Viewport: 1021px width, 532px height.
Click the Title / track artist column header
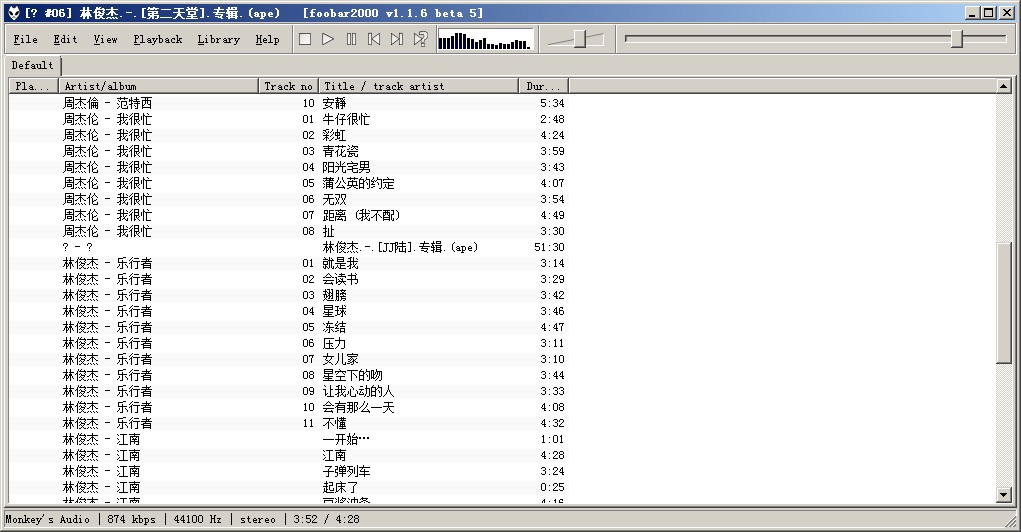tap(418, 86)
